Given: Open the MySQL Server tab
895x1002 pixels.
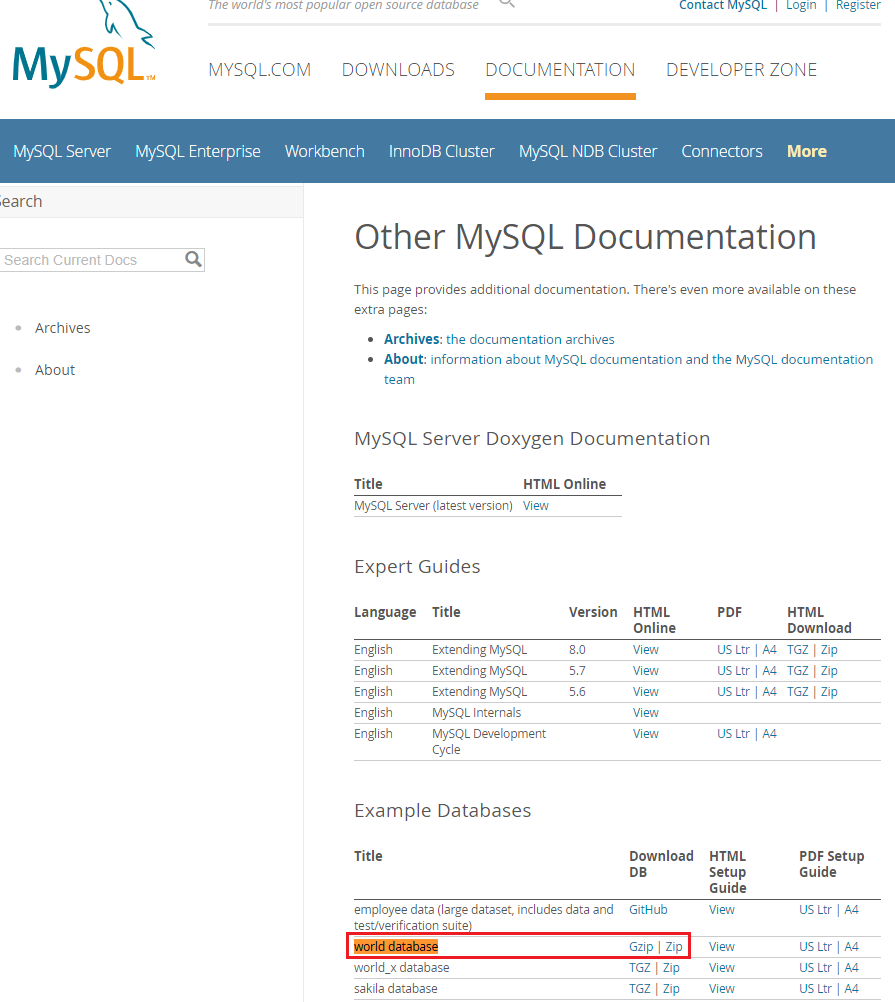Looking at the screenshot, I should [x=62, y=151].
